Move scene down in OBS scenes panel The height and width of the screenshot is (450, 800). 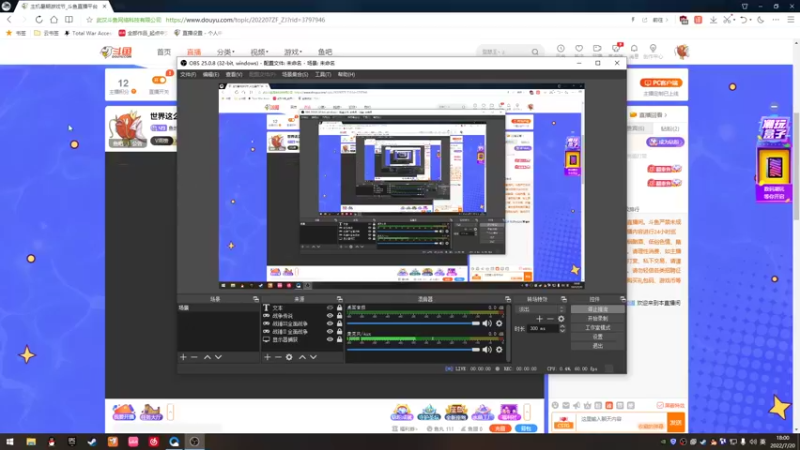coord(218,357)
